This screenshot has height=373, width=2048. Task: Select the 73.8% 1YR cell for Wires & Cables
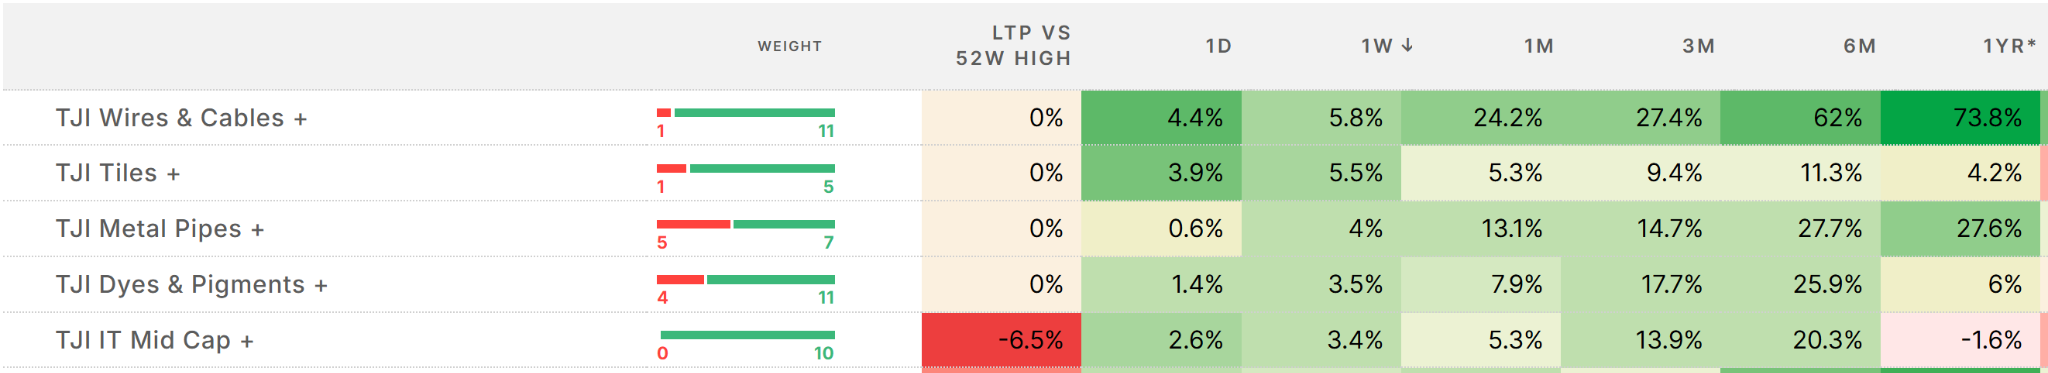[1960, 118]
